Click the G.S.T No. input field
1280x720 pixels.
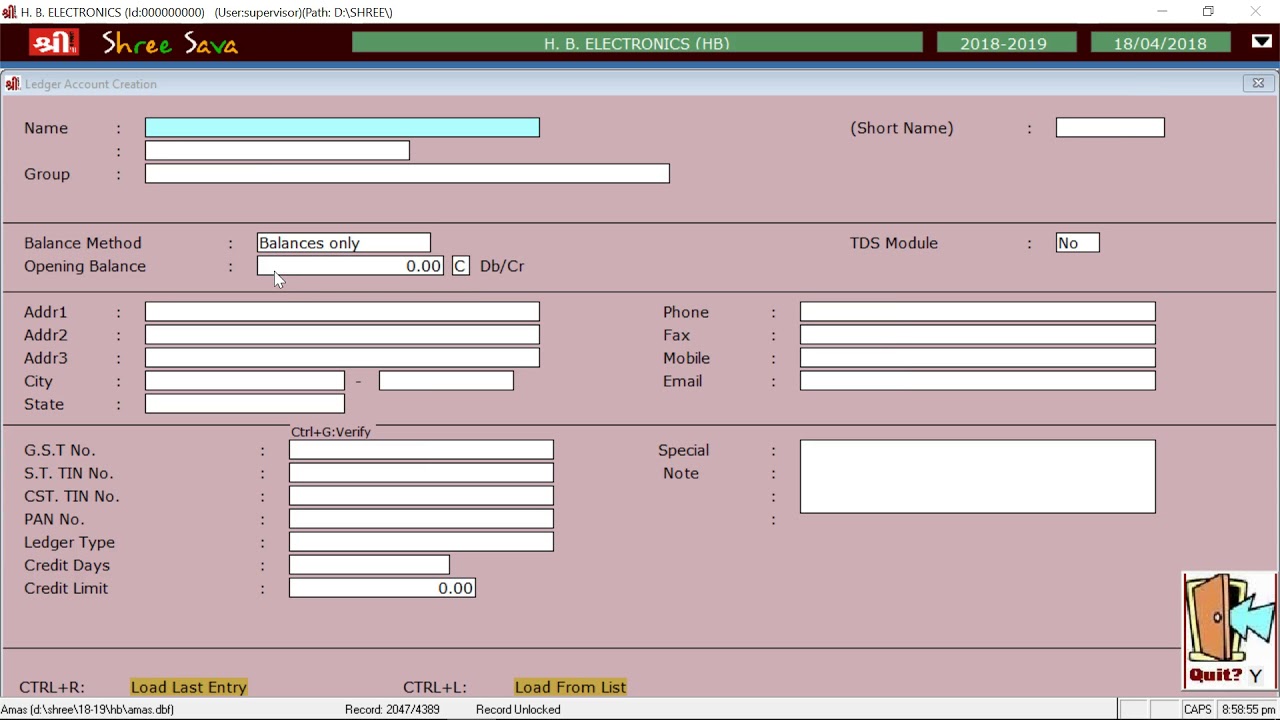tap(421, 450)
